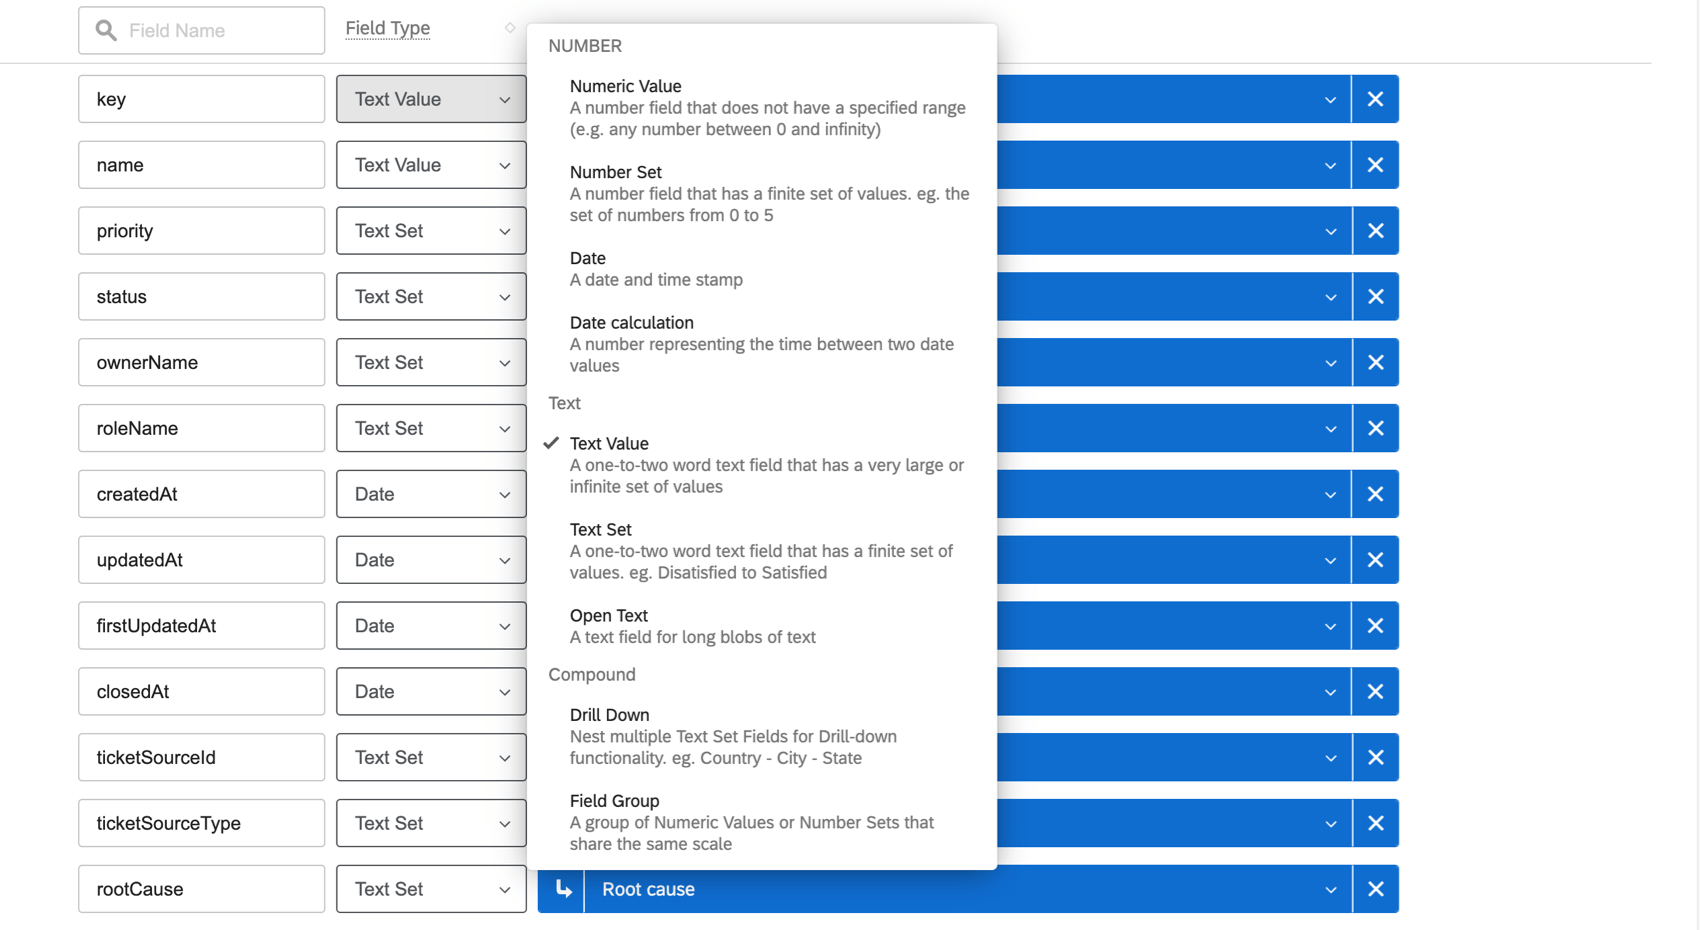Screen dimensions: 1700x930
Task: Remove the ownerName mapping row
Action: click(1375, 362)
